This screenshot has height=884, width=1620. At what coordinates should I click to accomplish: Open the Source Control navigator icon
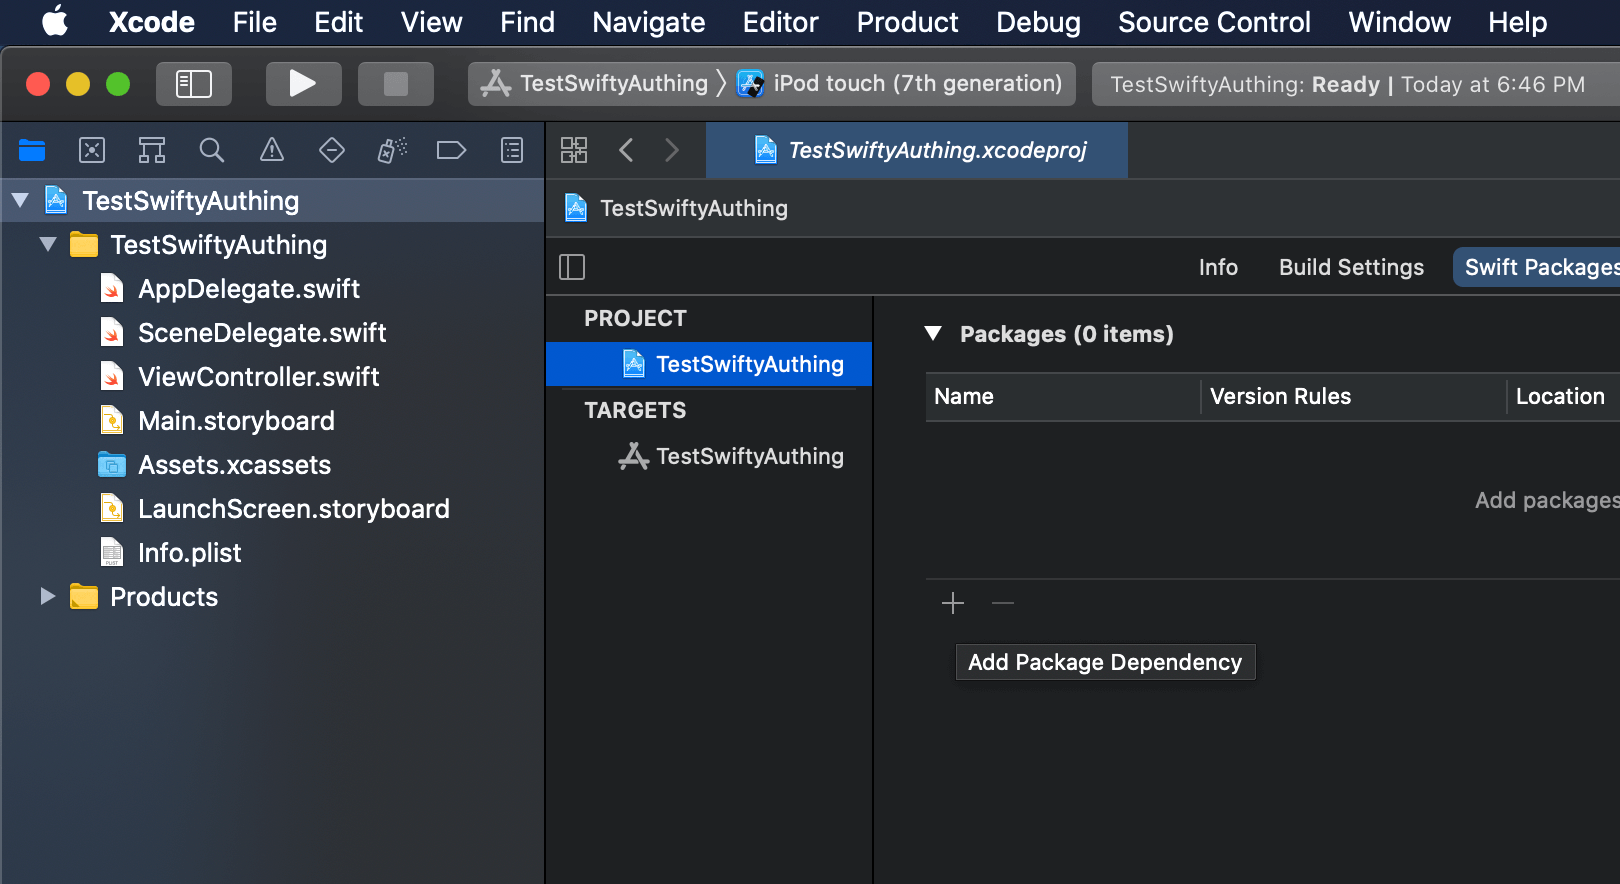(x=92, y=151)
